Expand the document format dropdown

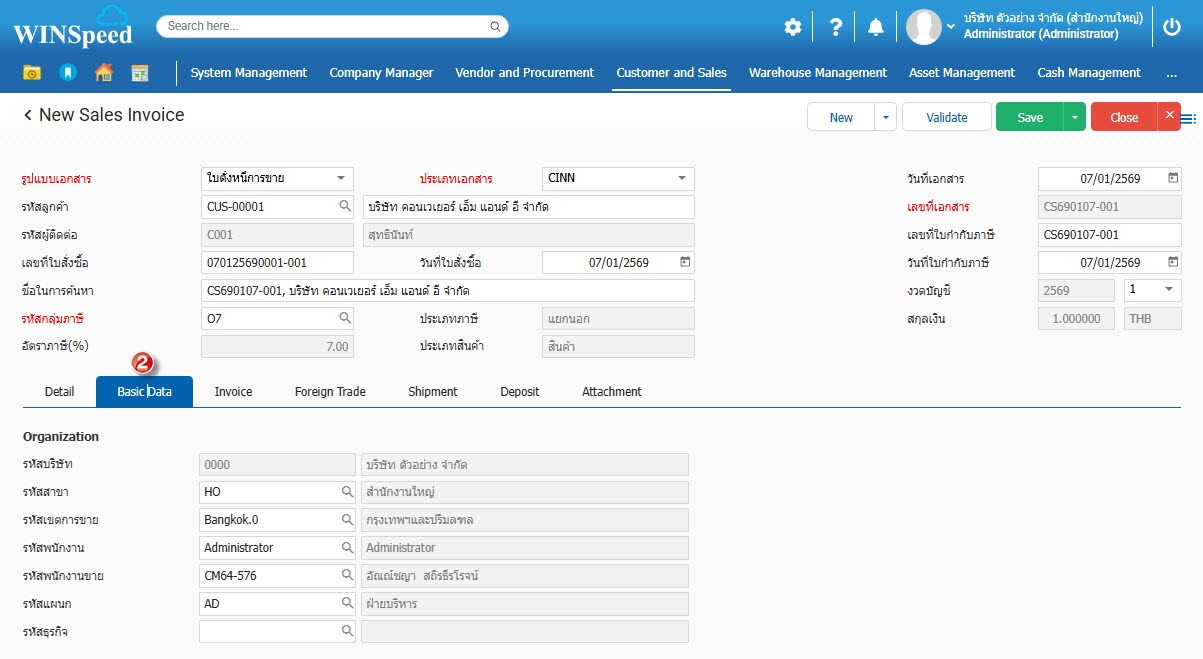[341, 179]
